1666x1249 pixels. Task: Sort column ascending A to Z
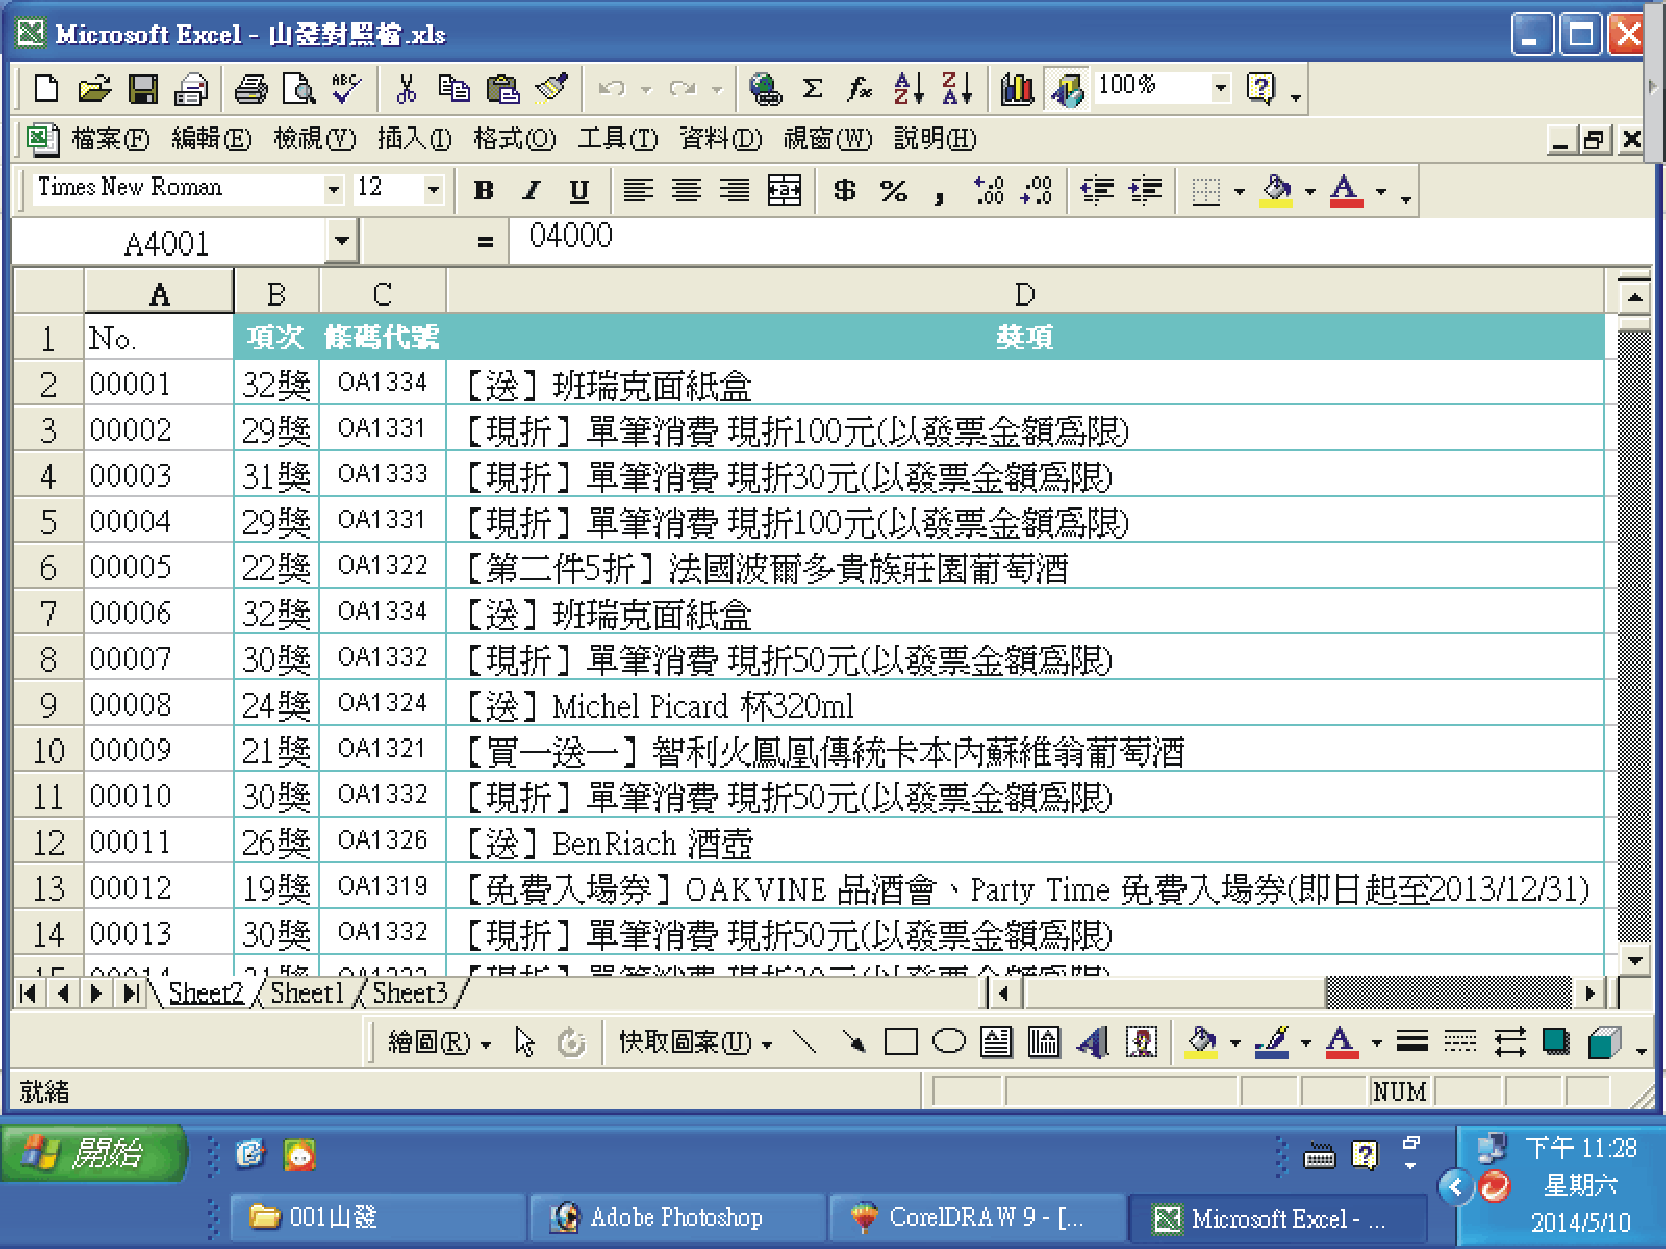click(908, 89)
